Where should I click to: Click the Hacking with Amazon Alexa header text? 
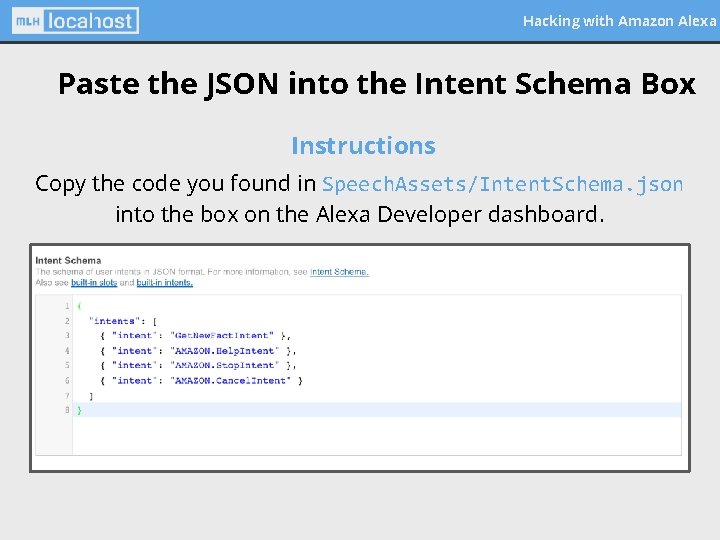click(619, 21)
